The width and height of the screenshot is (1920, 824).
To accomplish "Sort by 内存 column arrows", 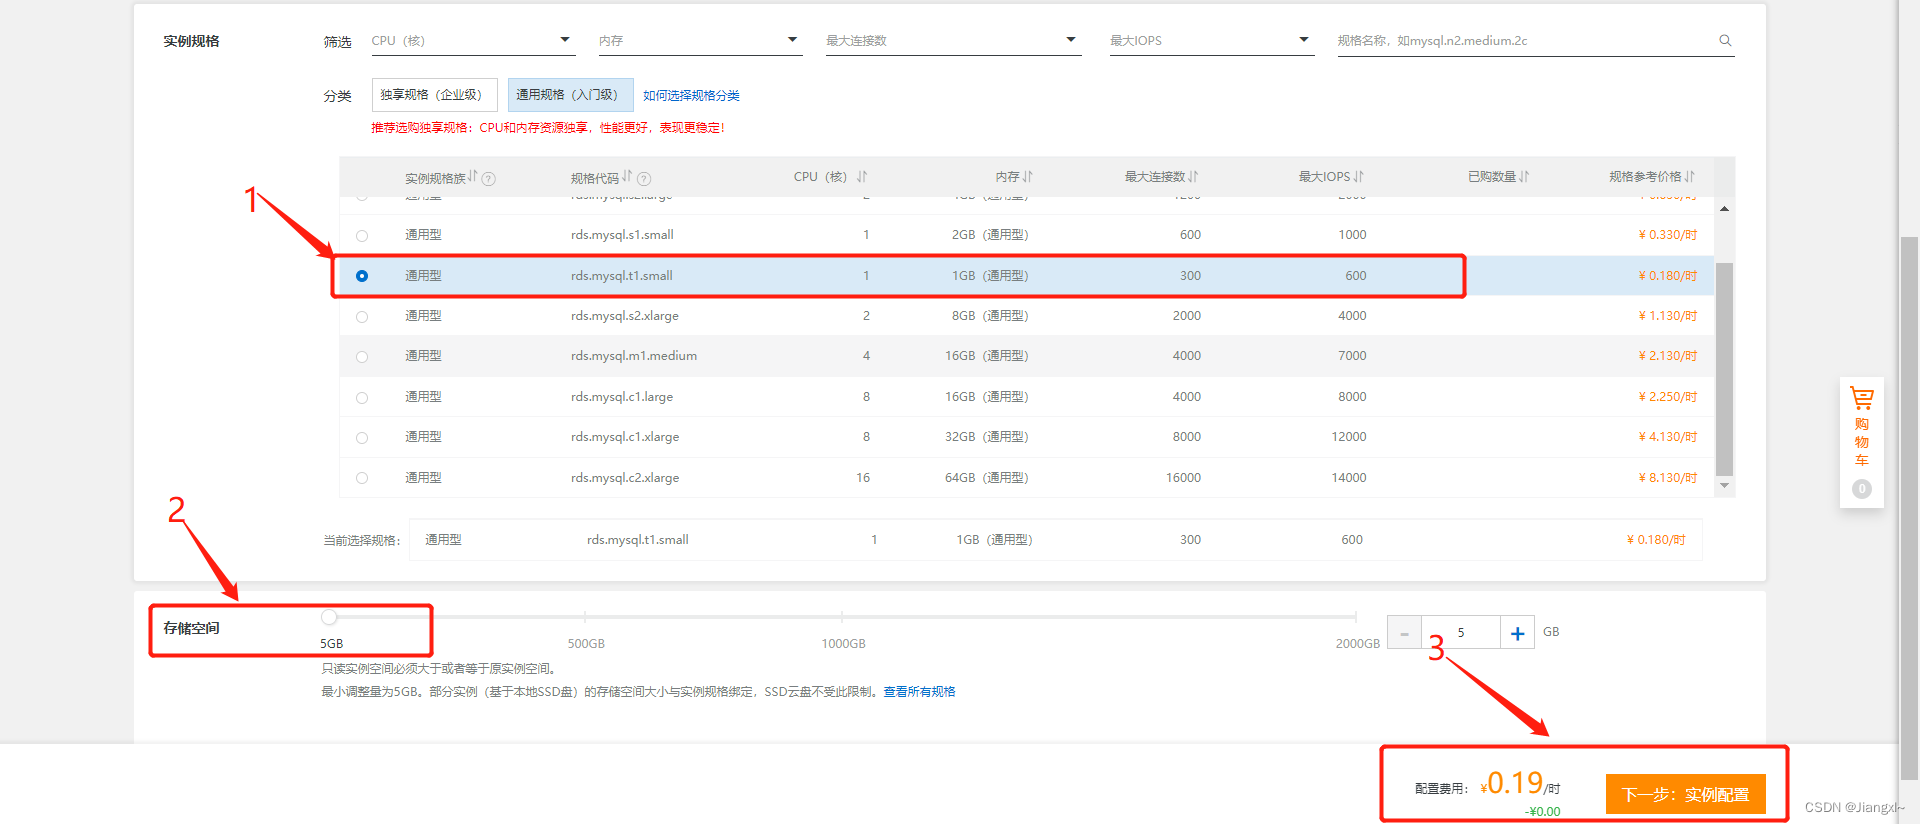I will point(1028,177).
